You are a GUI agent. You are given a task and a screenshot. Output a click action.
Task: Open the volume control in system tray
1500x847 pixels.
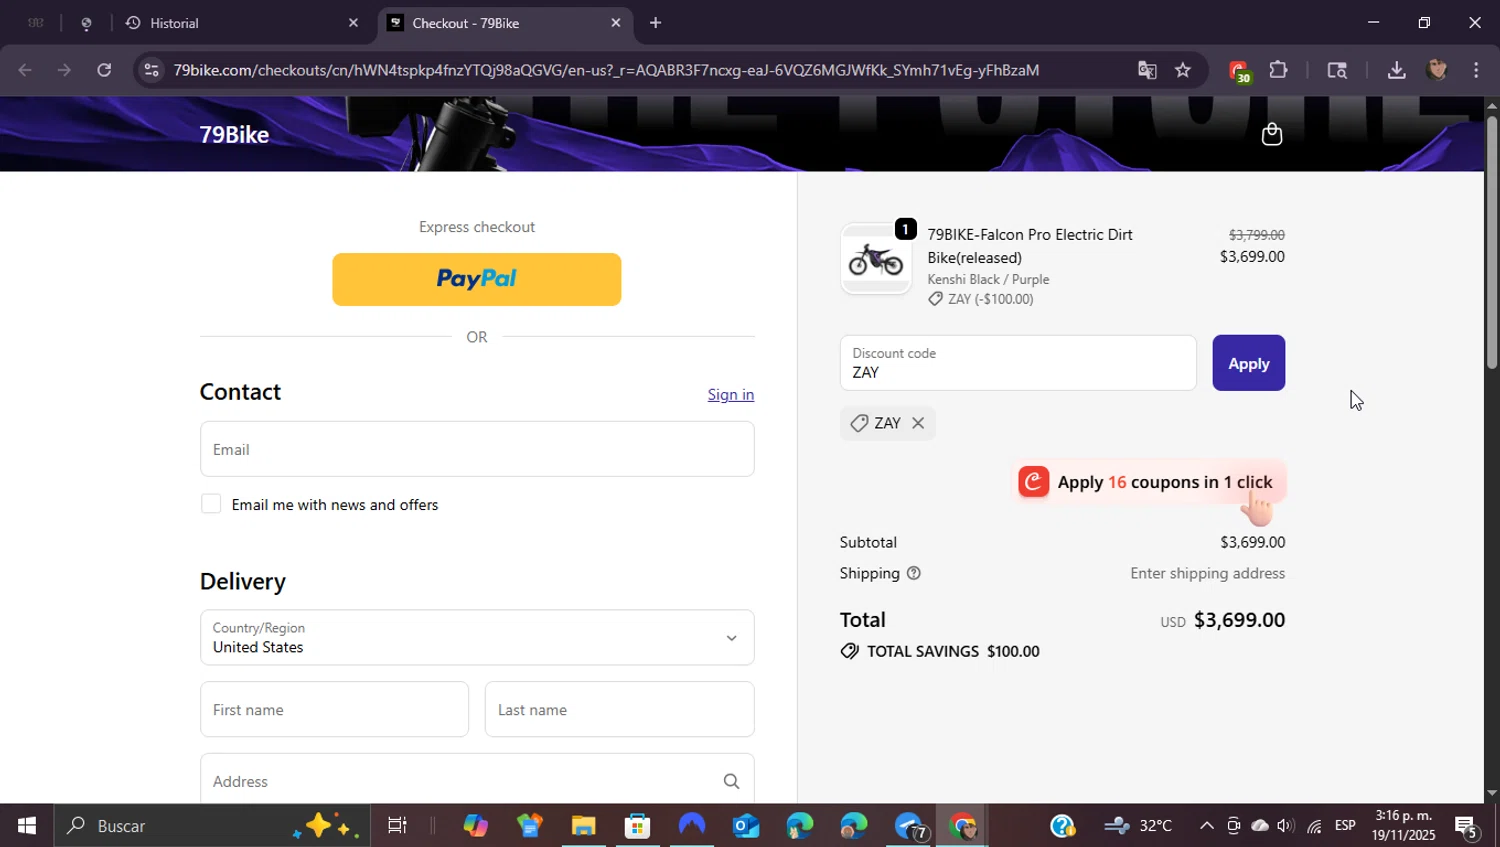click(x=1285, y=826)
